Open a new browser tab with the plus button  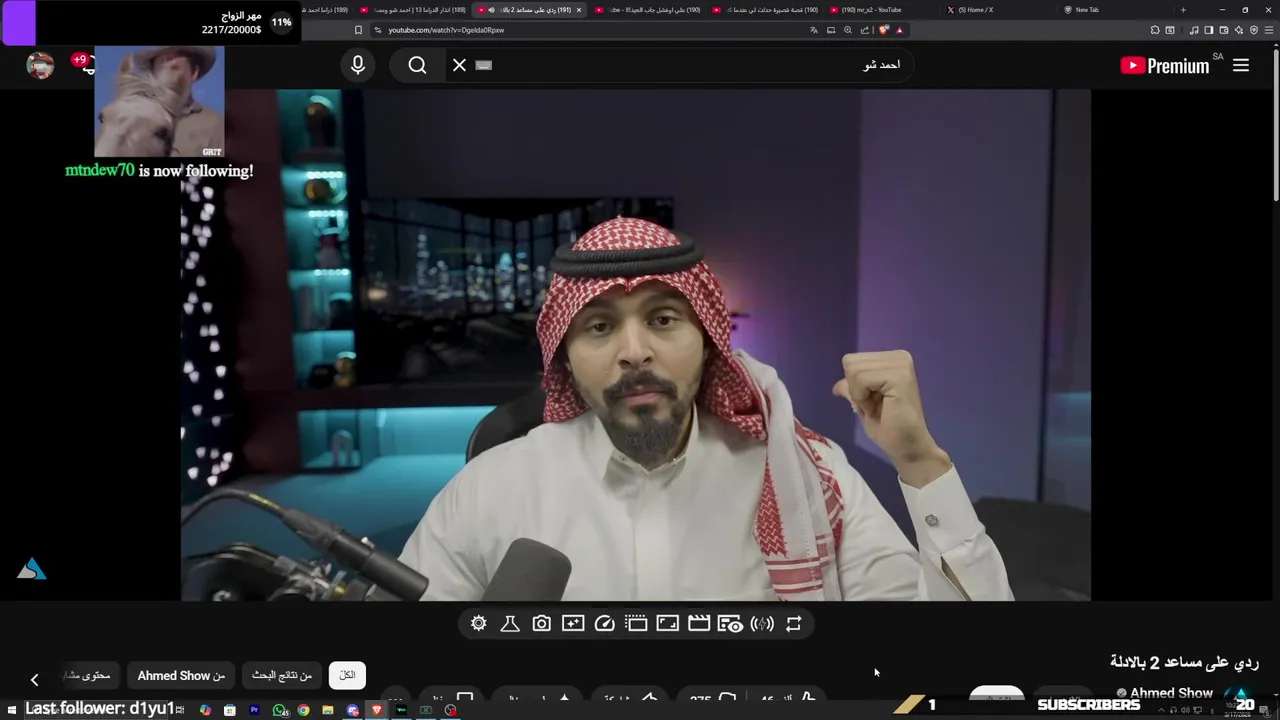(1183, 10)
